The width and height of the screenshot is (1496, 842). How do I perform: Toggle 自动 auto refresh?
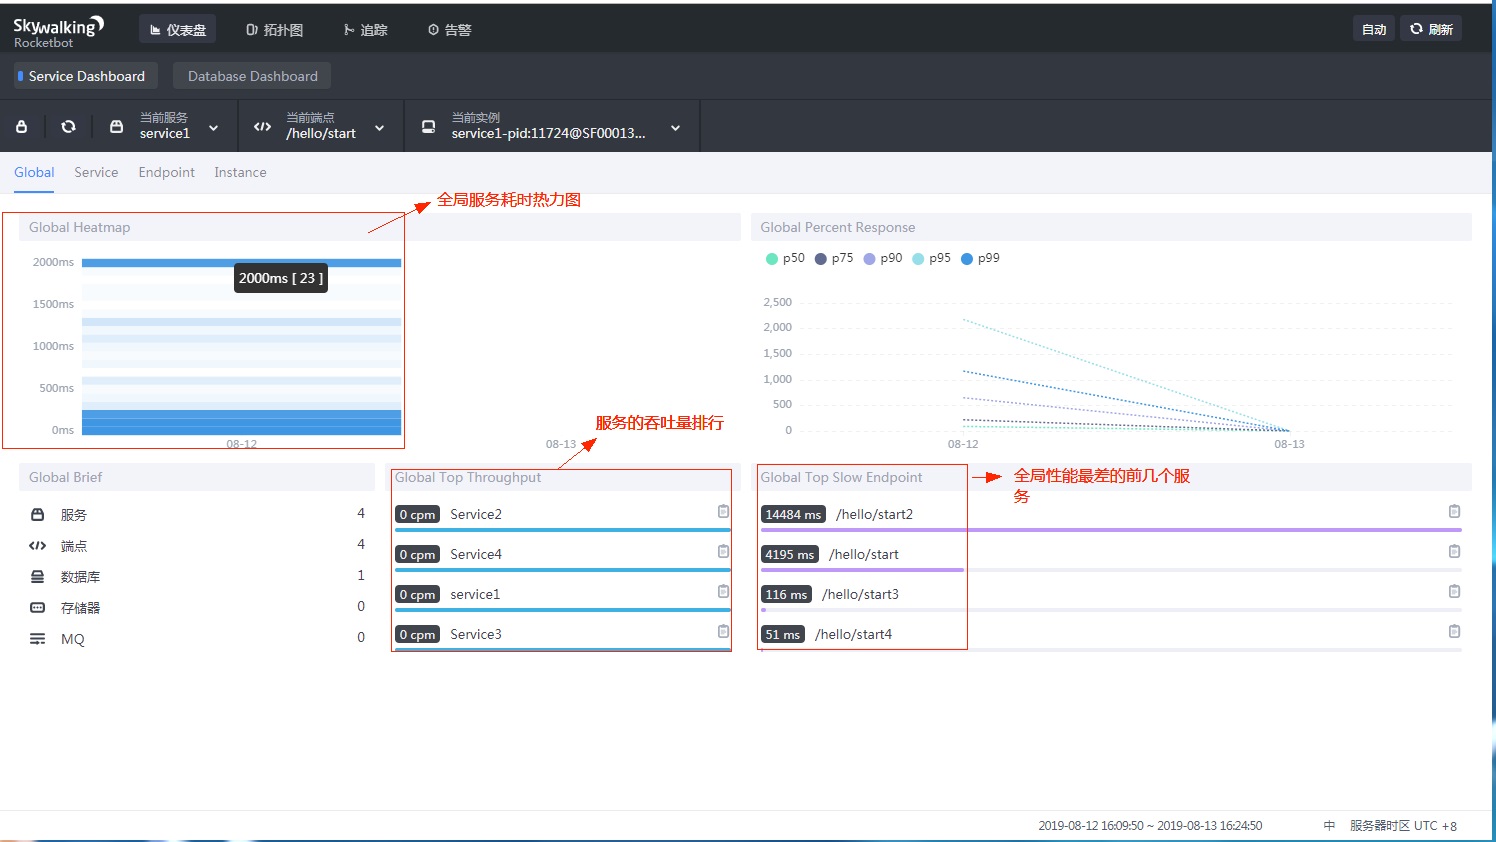click(x=1374, y=29)
